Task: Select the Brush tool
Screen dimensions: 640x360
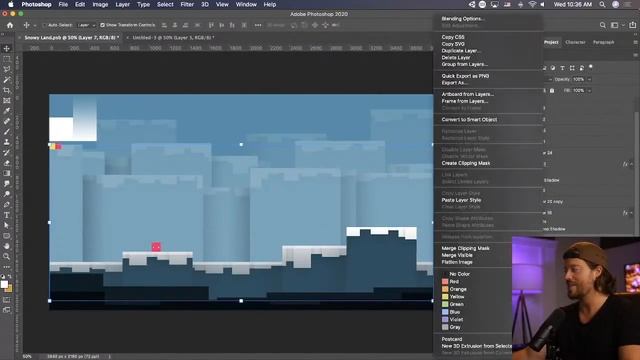Action: 7,132
